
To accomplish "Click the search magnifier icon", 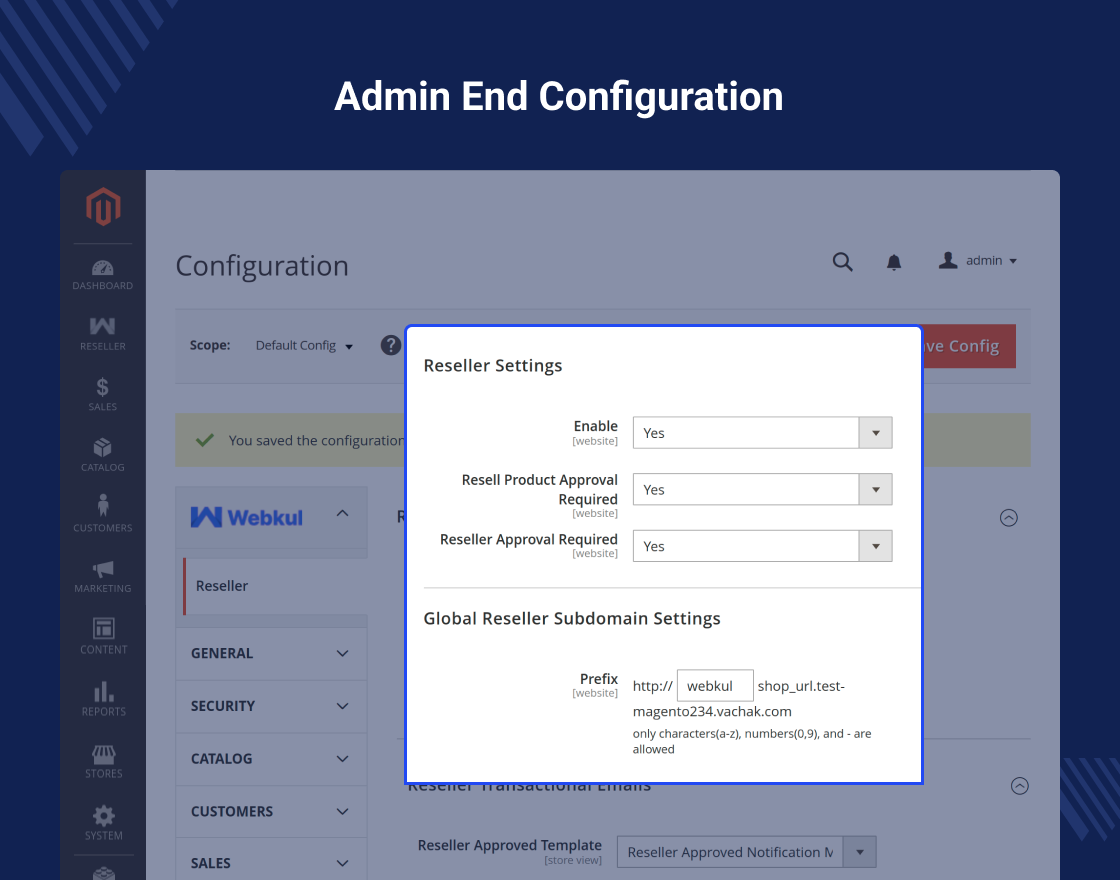I will coord(843,261).
